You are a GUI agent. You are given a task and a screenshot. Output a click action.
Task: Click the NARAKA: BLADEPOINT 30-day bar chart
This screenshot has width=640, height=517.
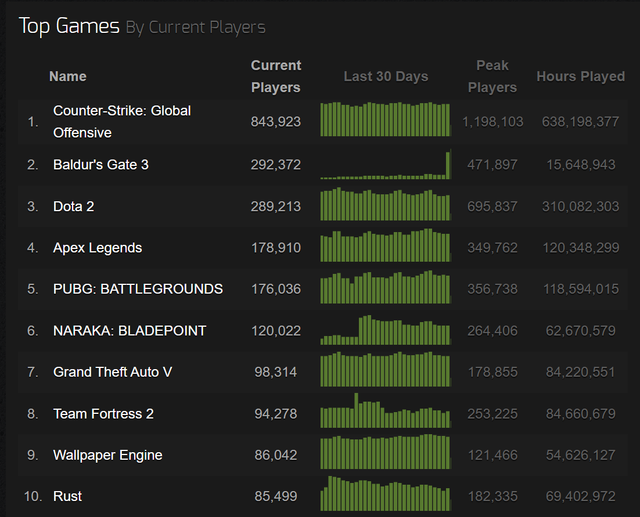[386, 330]
